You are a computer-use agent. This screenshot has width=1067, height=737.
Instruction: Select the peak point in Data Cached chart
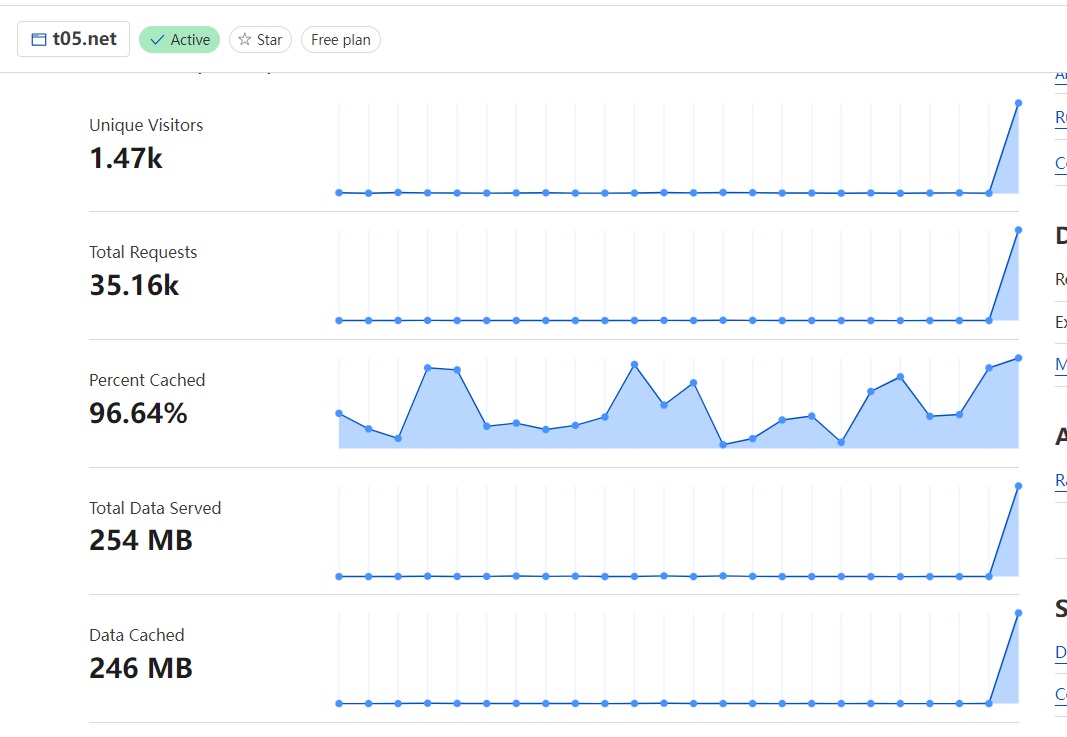[1018, 613]
